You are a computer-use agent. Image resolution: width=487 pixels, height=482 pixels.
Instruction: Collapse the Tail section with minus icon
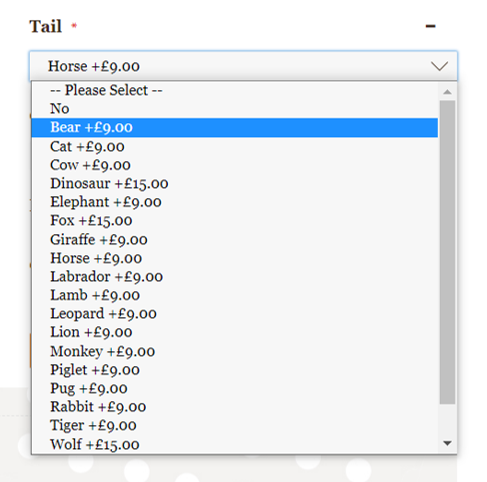(430, 26)
